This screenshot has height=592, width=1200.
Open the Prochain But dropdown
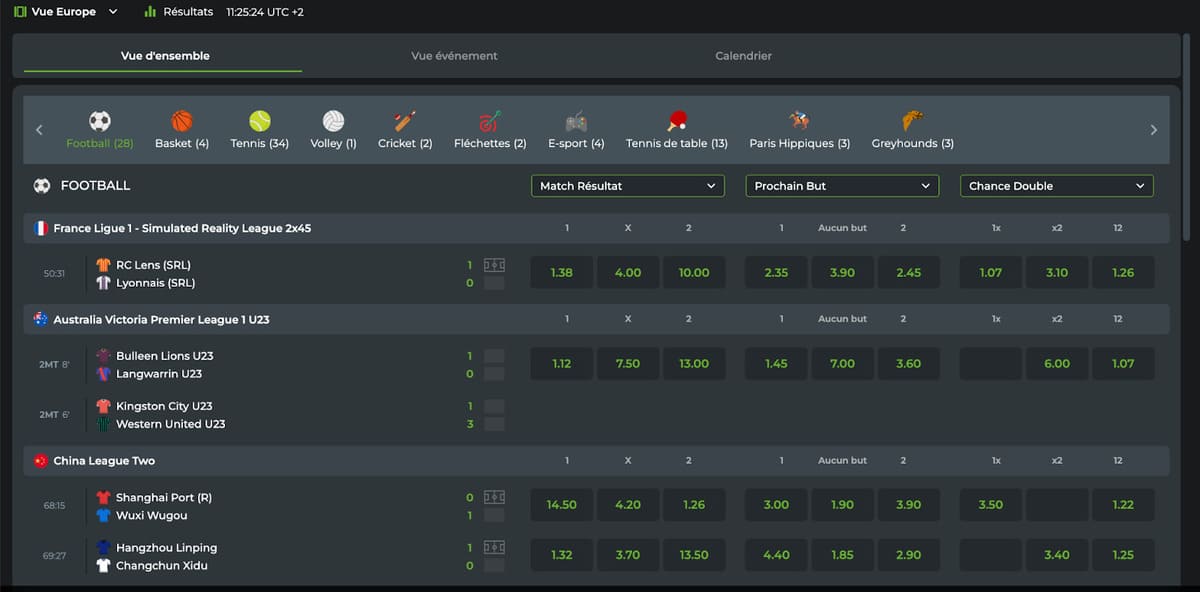pos(843,186)
